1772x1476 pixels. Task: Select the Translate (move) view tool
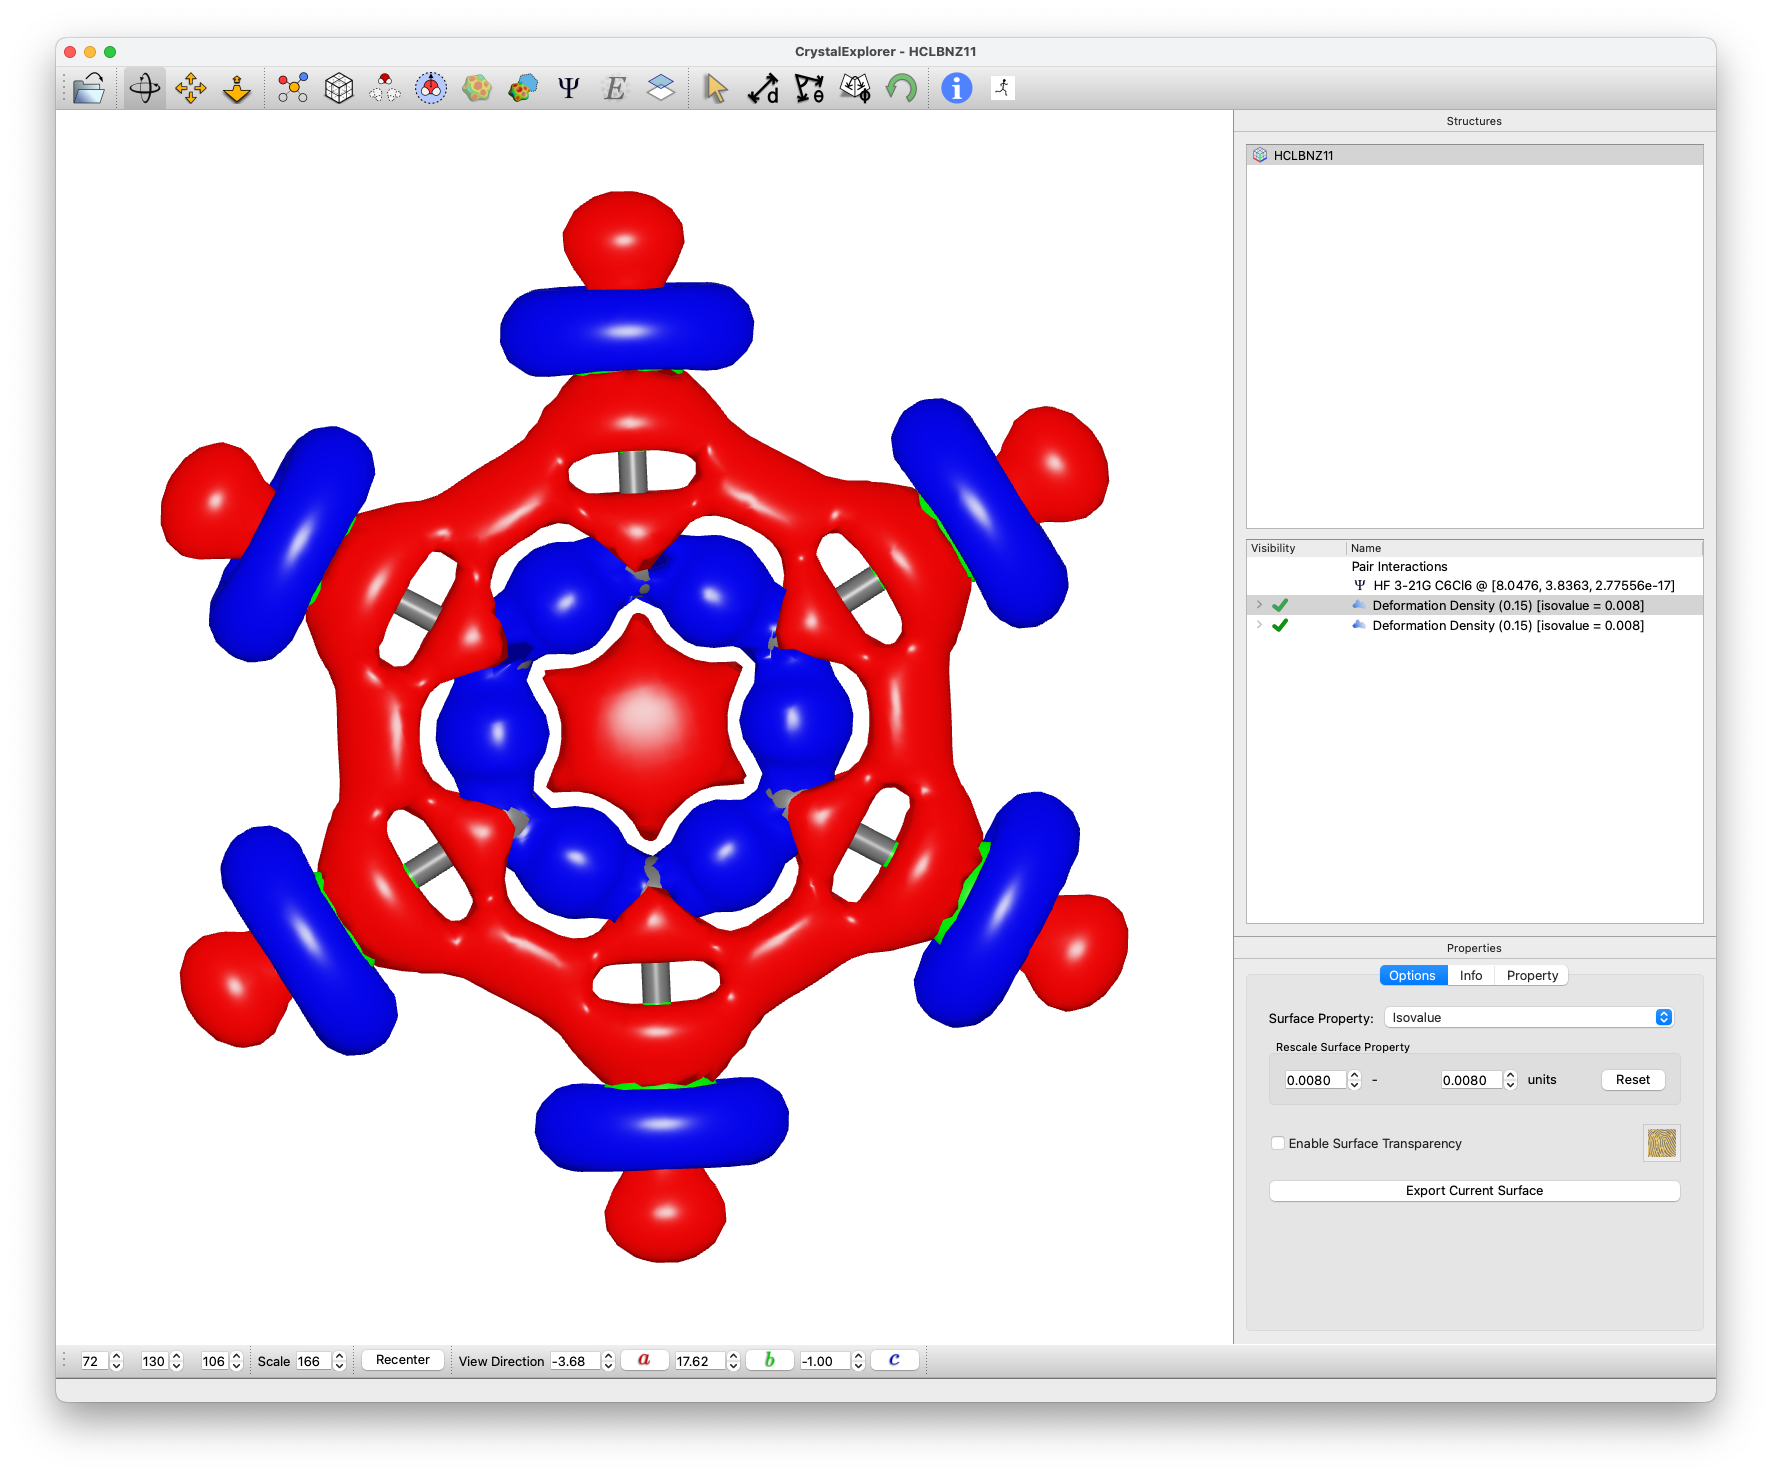point(191,89)
